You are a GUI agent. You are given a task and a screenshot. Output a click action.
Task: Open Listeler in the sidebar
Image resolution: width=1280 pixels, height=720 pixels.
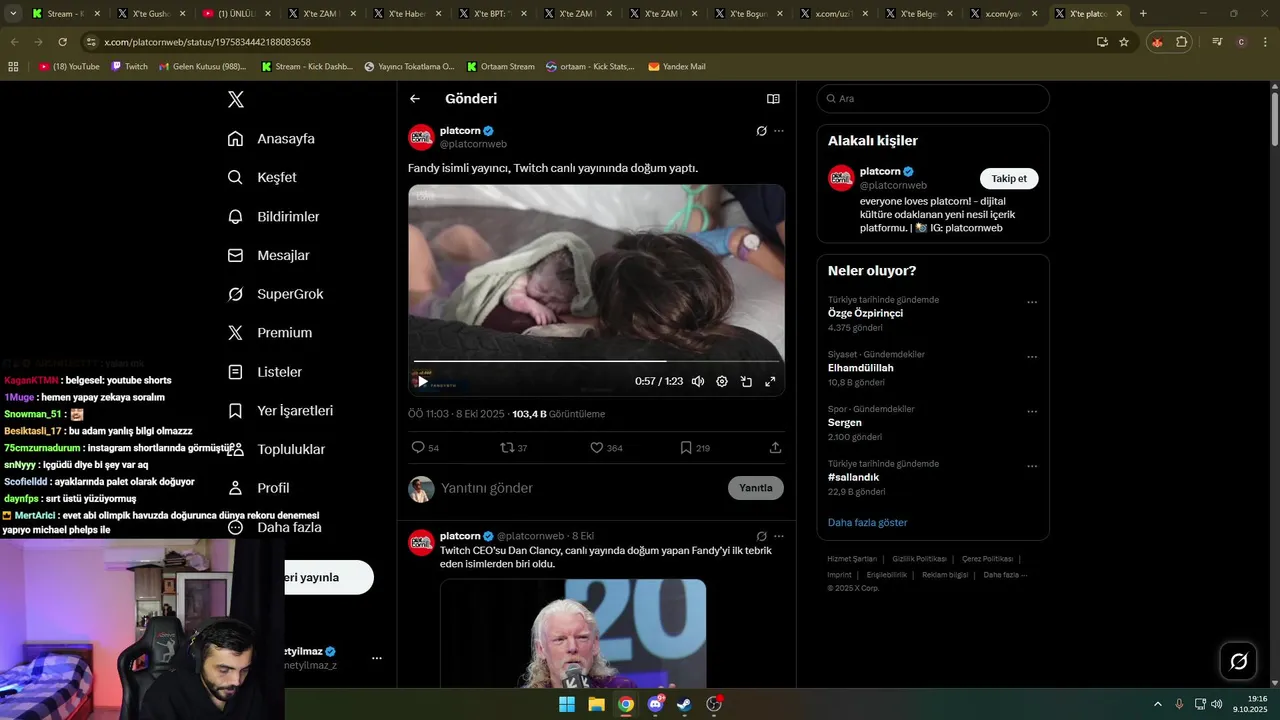pyautogui.click(x=264, y=371)
